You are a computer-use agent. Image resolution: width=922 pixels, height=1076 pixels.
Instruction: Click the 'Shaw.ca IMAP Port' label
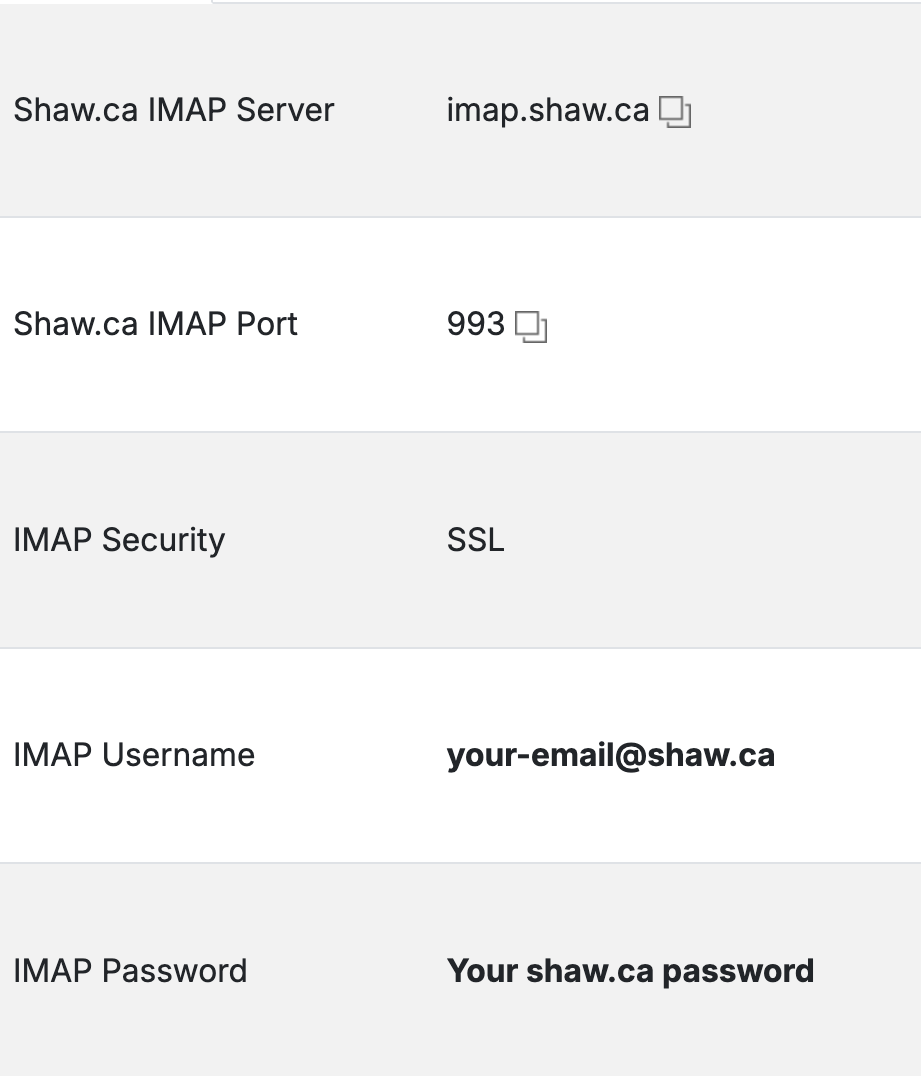tap(156, 324)
